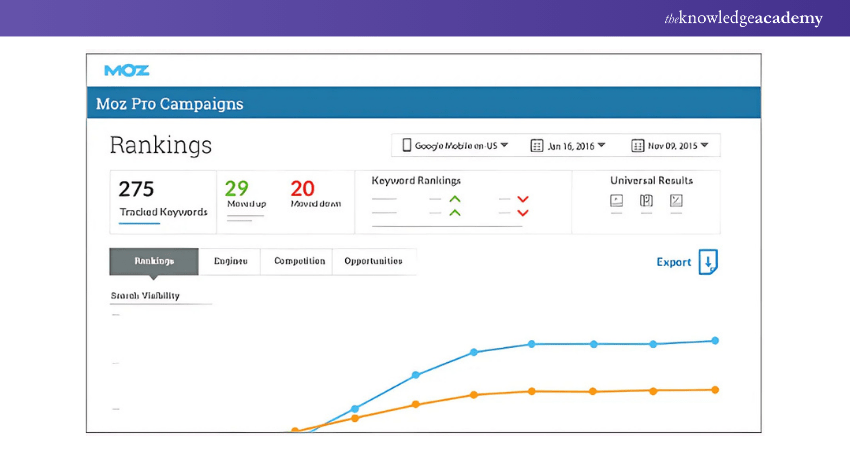Open the Nov 09, 2015 date dropdown
The height and width of the screenshot is (450, 850).
[x=669, y=146]
